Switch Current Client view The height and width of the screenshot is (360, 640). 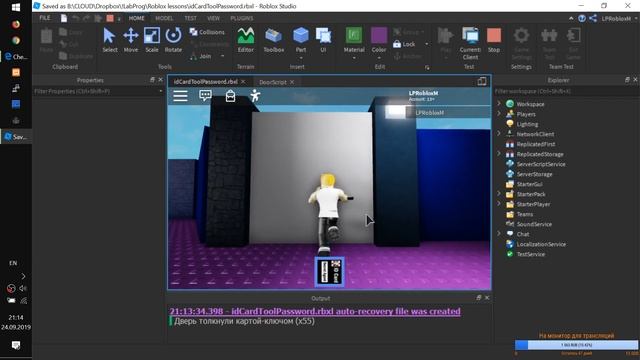click(470, 43)
